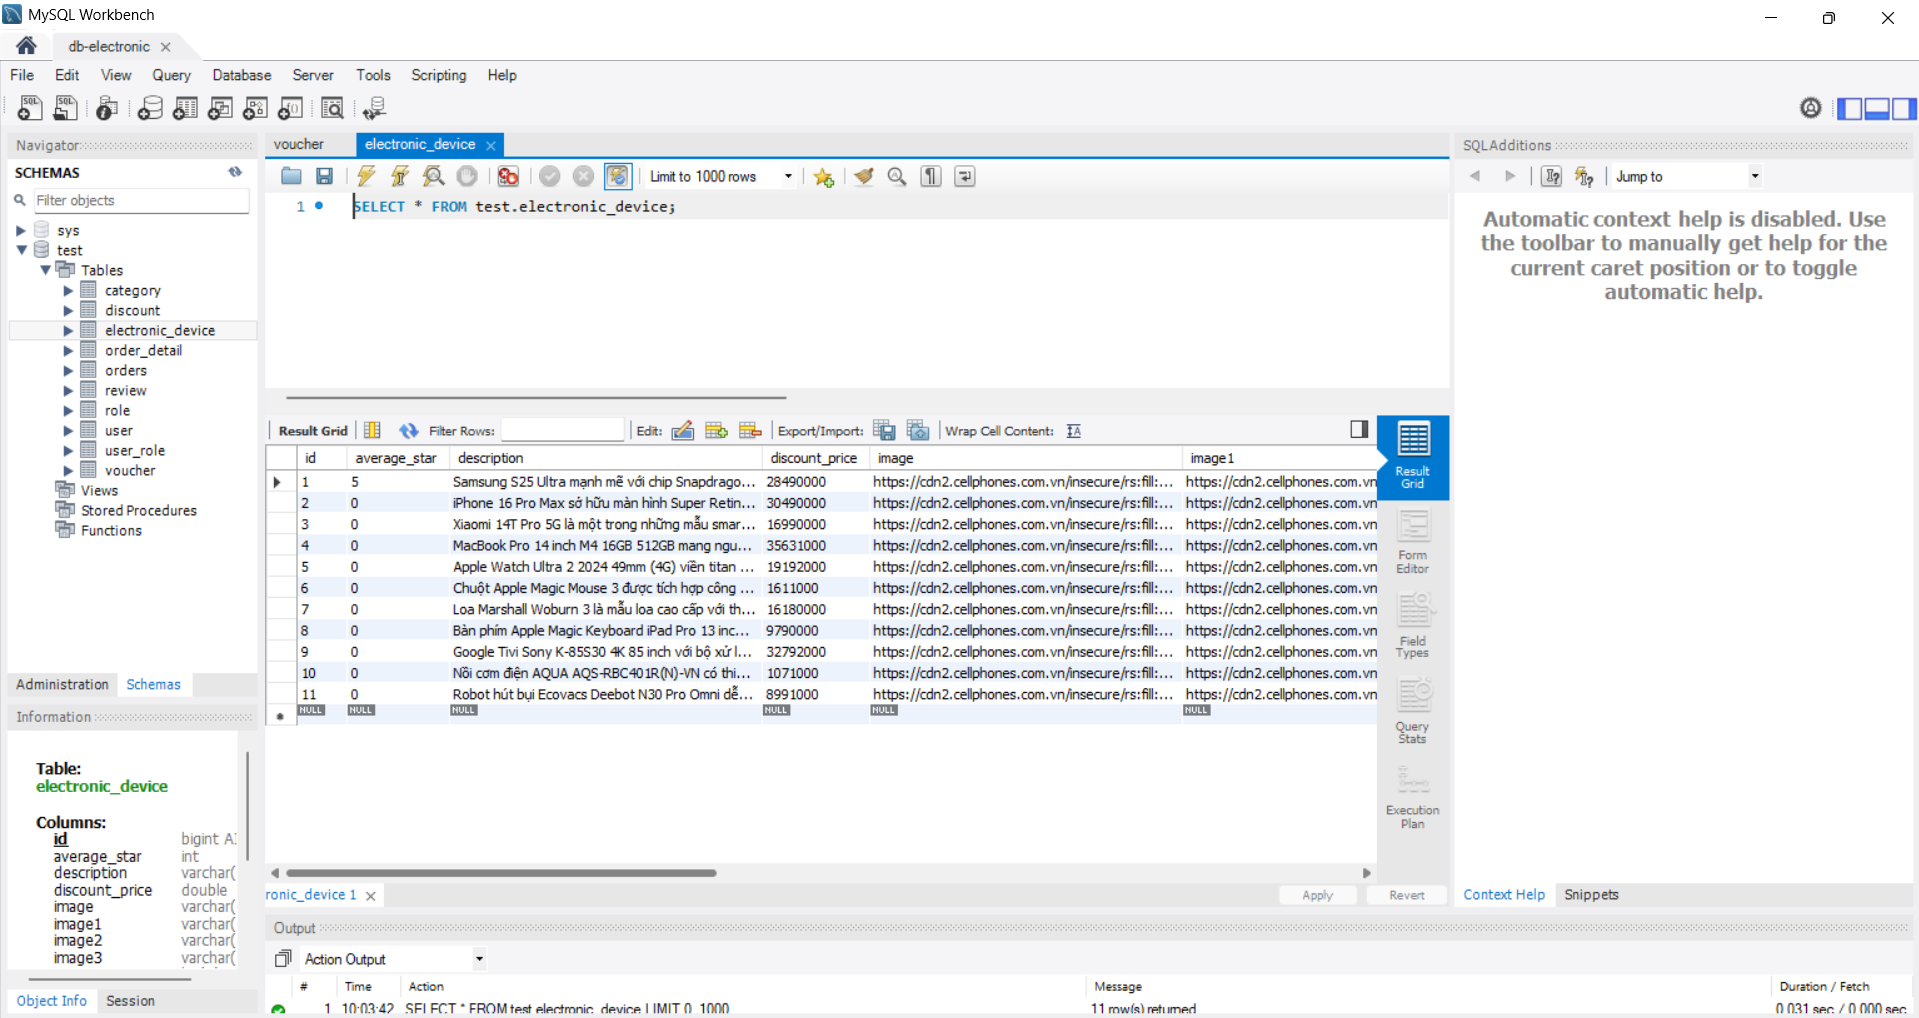
Task: Open a SQL script file in new tab
Action: coord(66,108)
